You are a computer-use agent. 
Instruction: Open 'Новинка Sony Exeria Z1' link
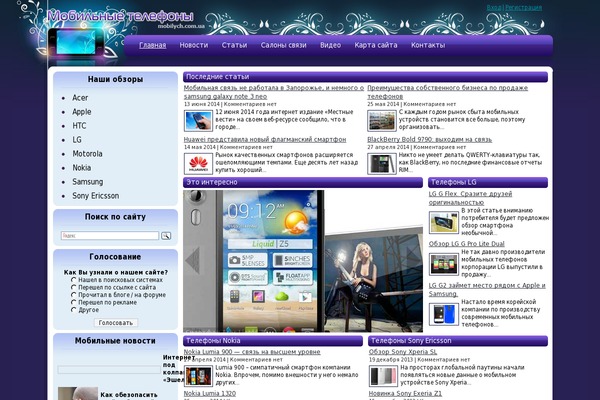pos(405,393)
